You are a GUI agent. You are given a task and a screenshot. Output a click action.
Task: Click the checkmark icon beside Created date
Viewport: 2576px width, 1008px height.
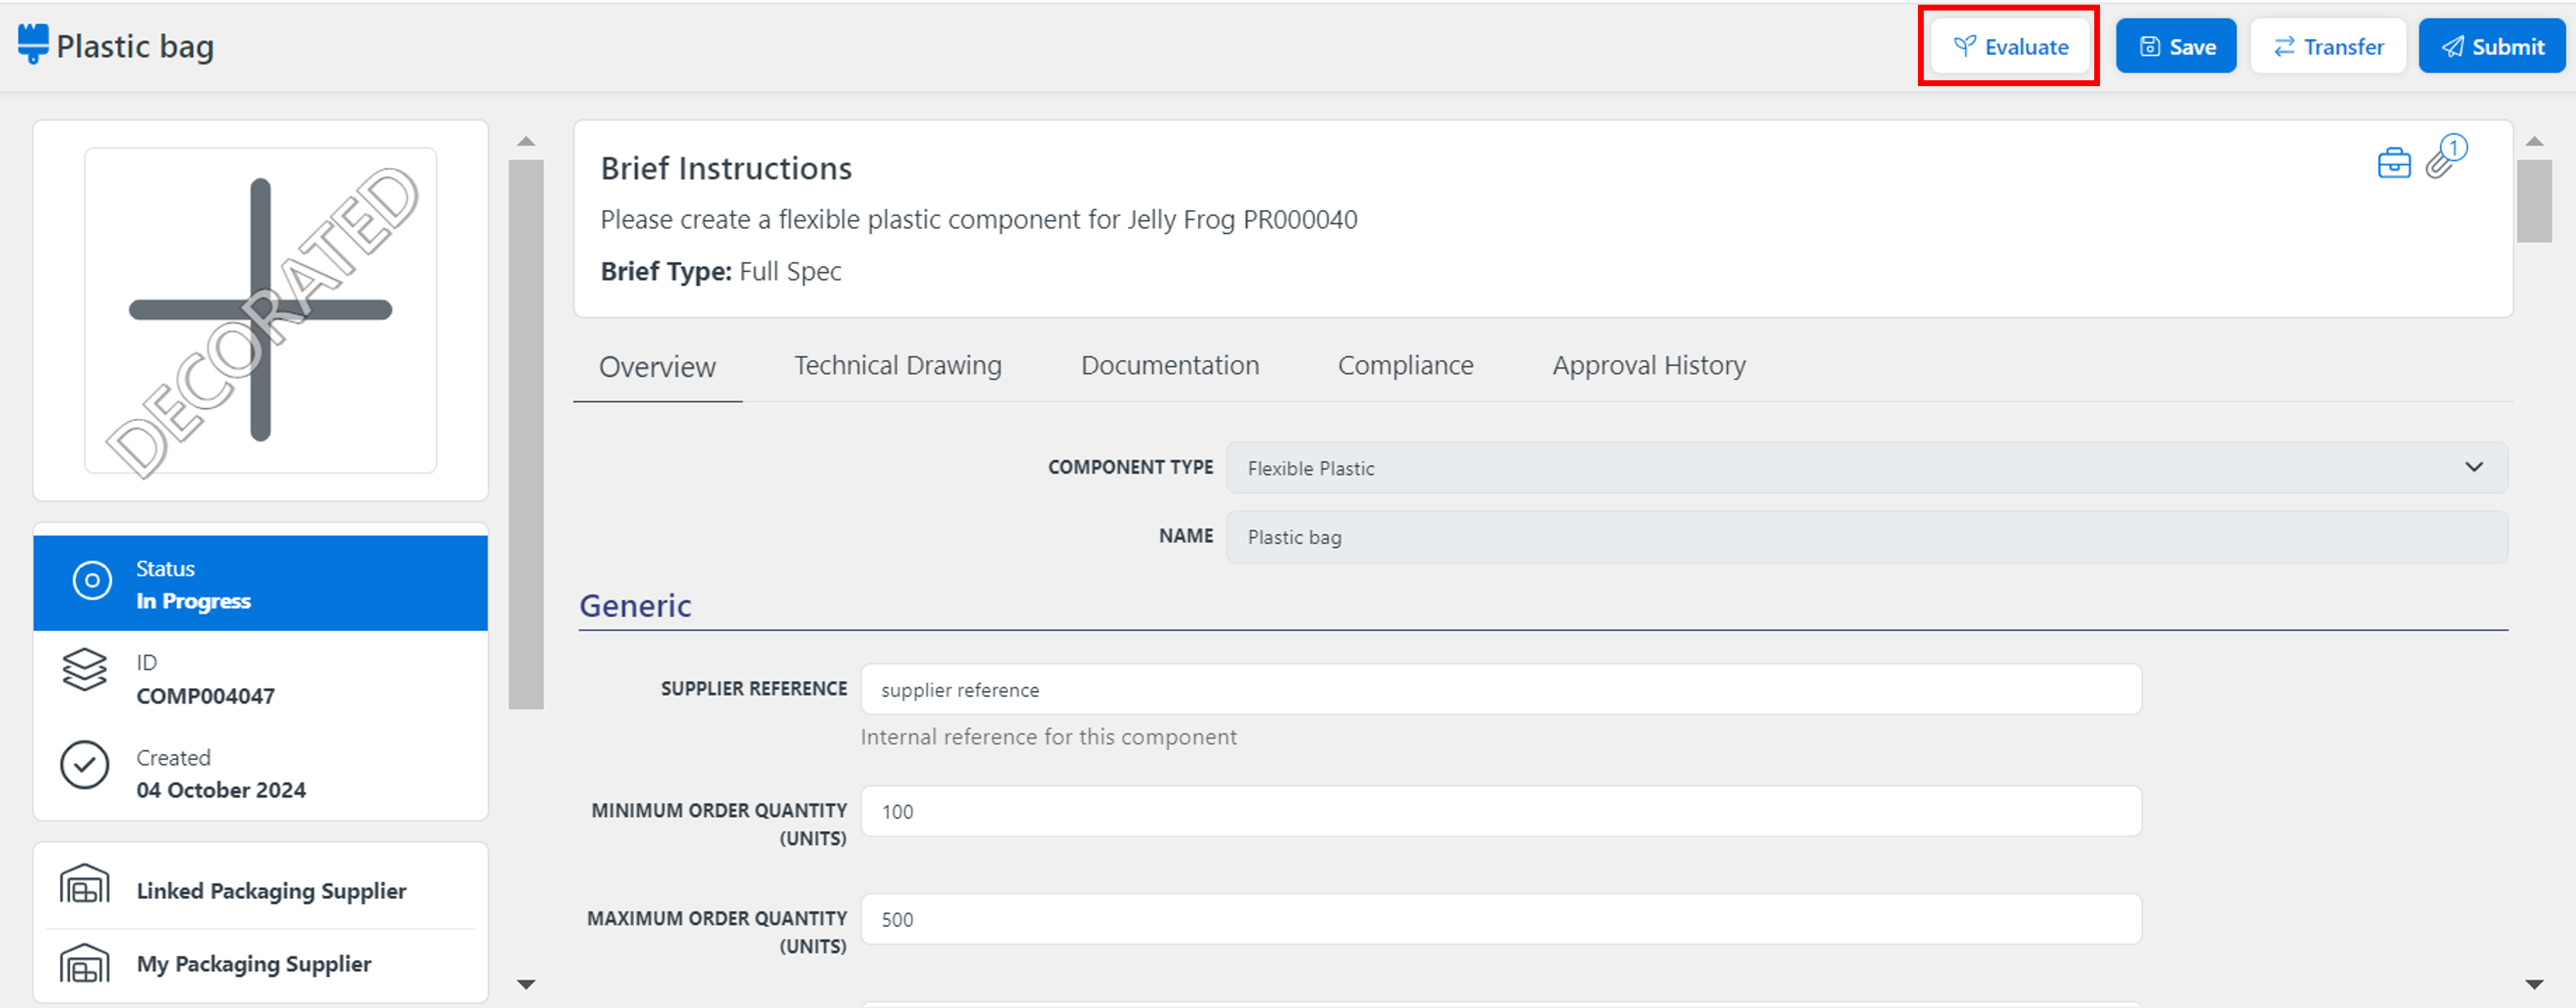click(x=86, y=765)
